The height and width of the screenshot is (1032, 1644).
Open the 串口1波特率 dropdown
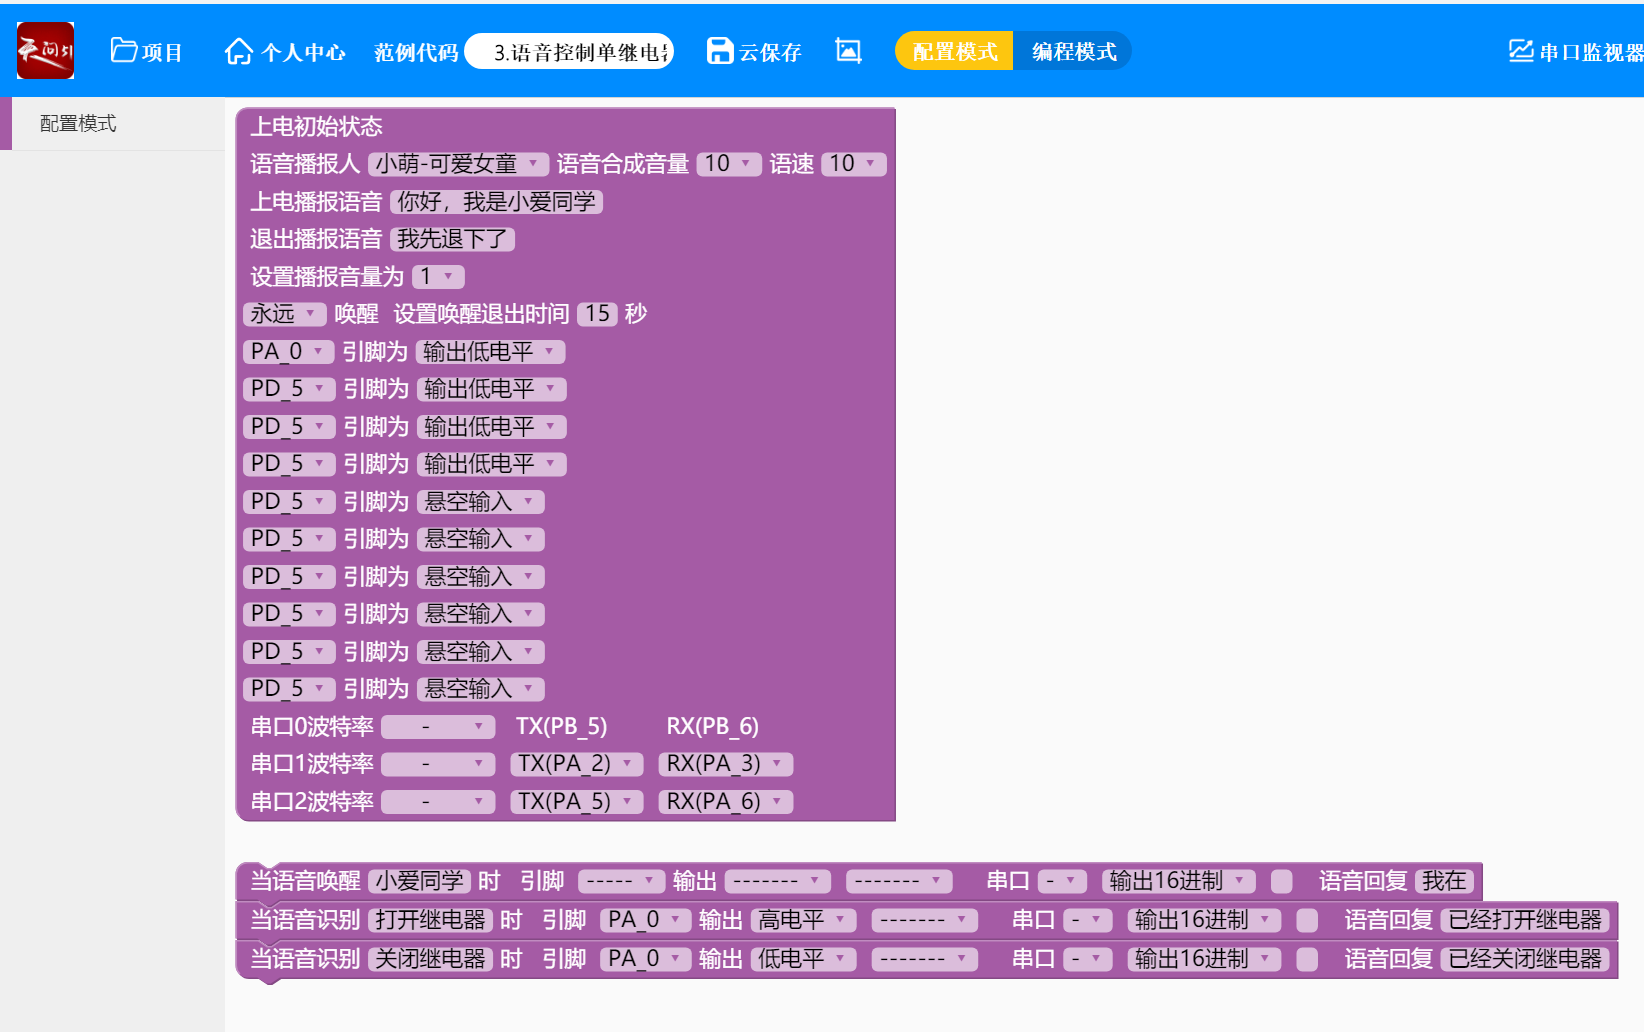click(438, 764)
